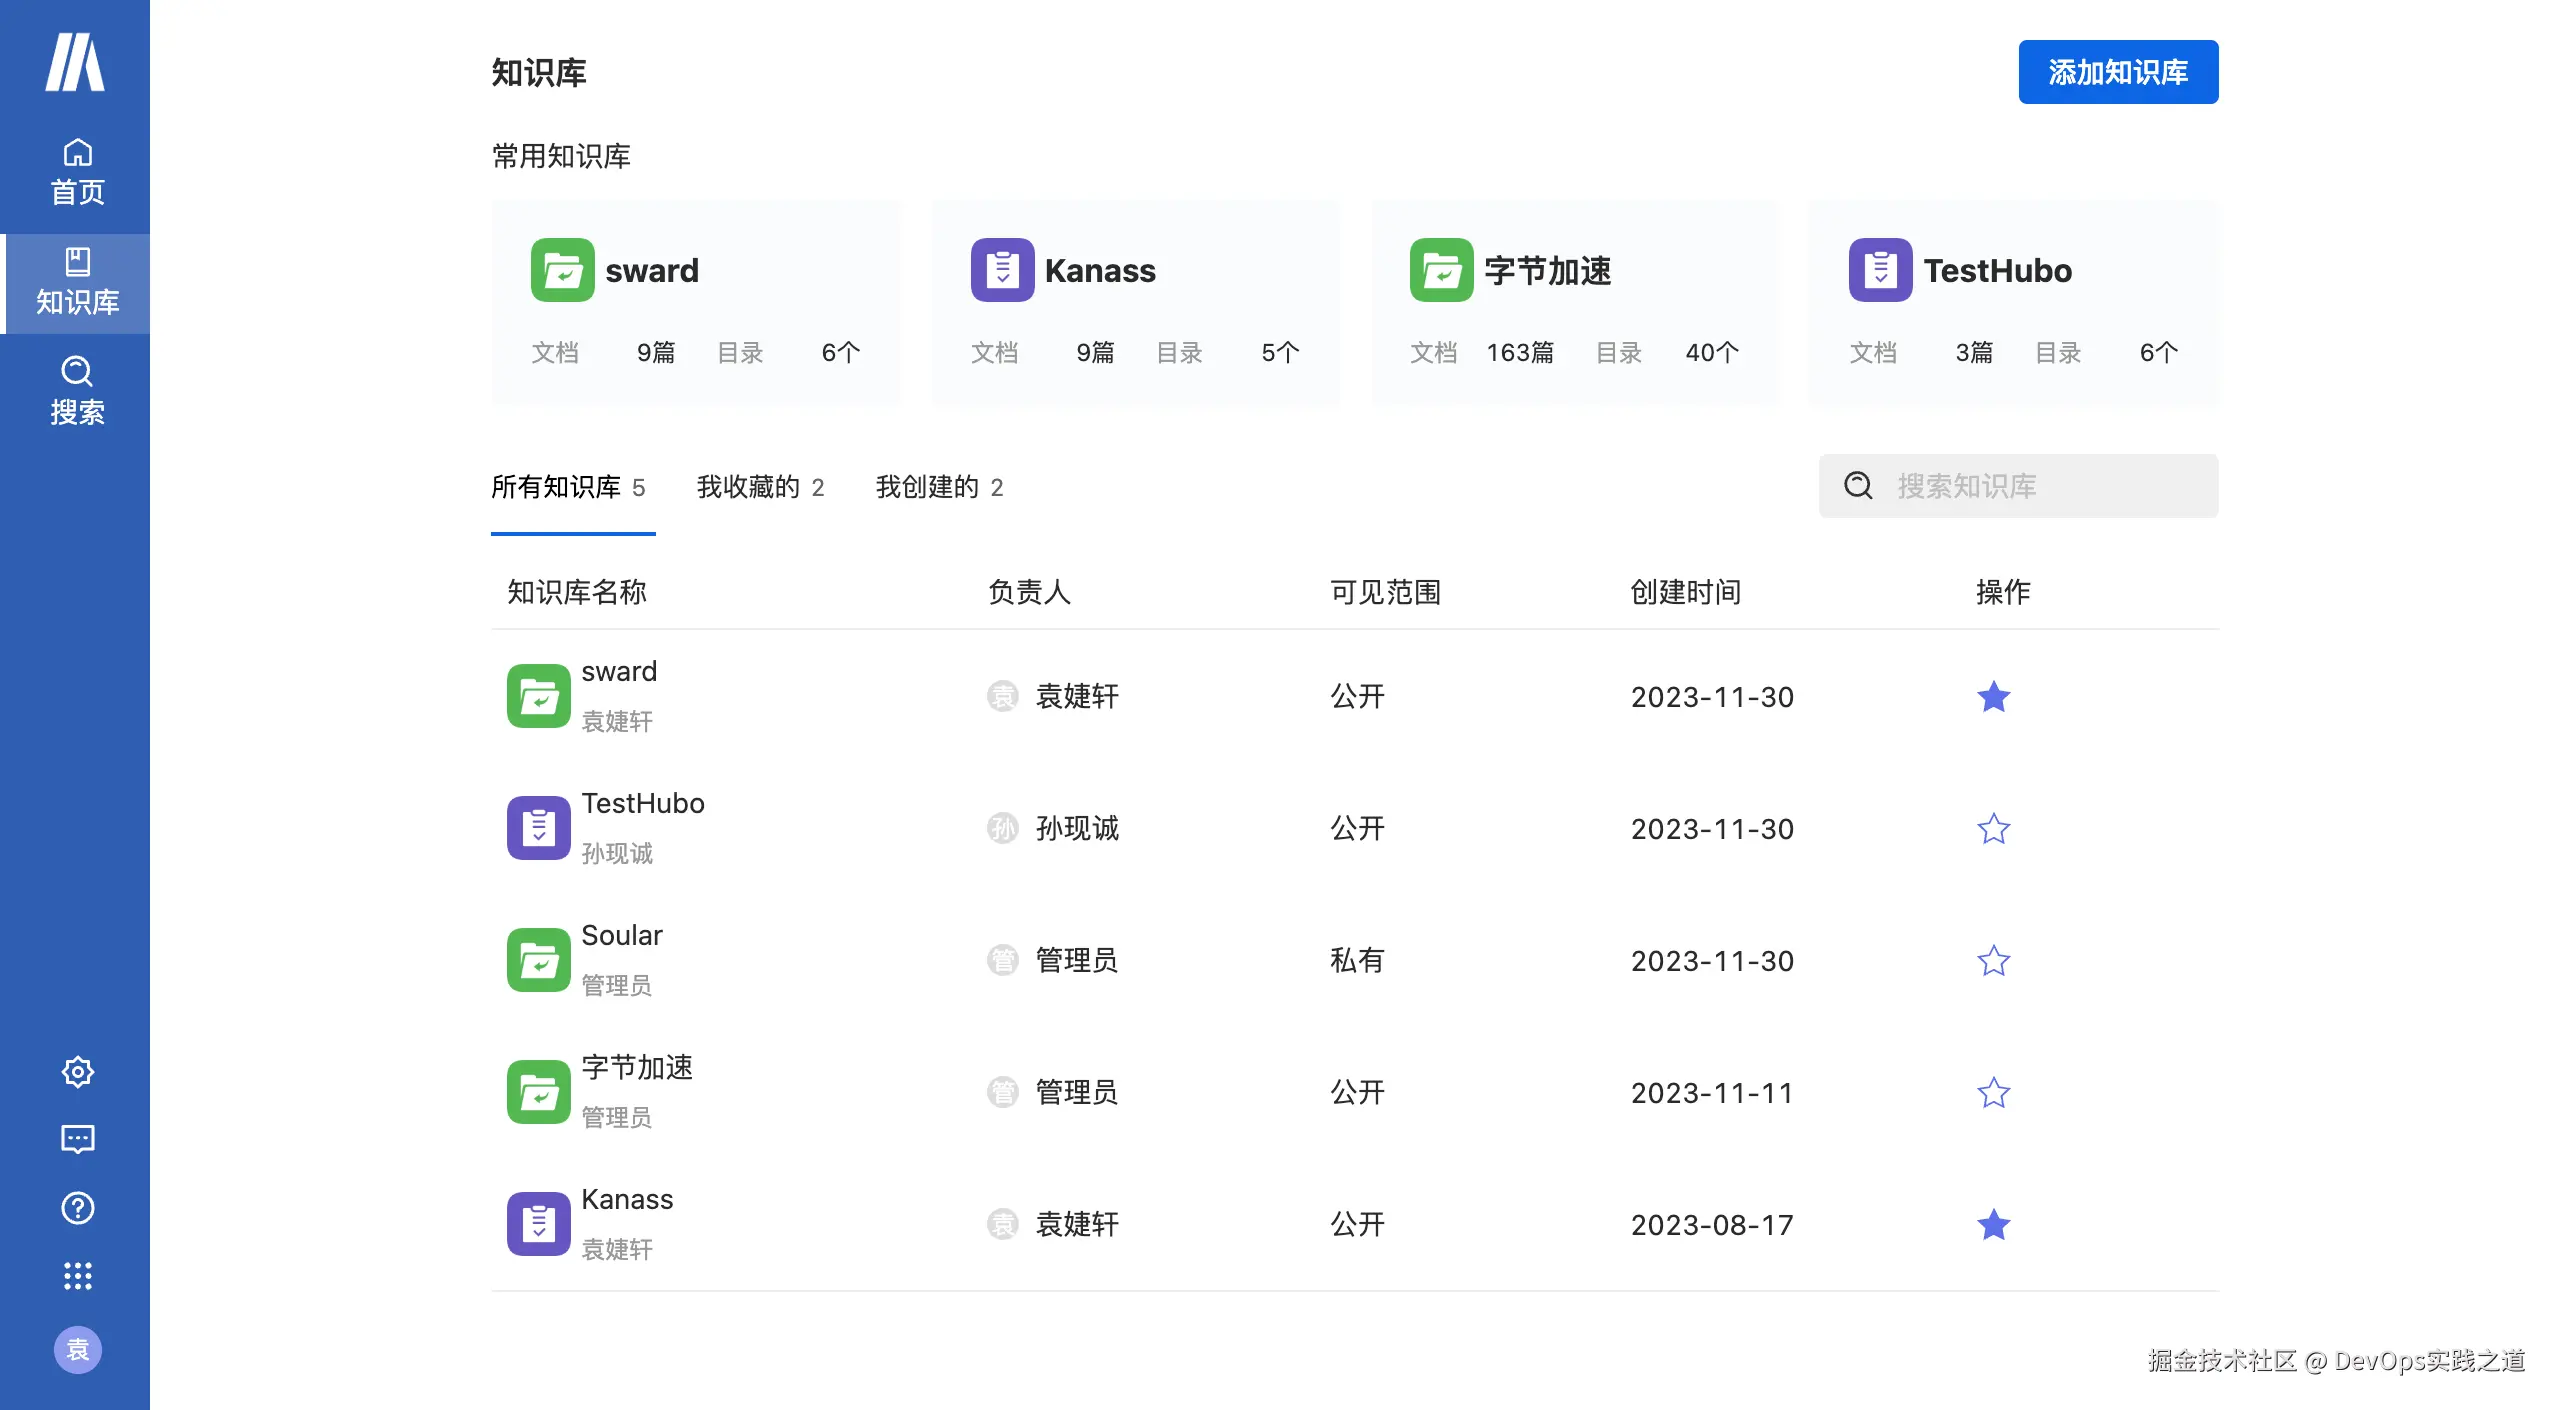Select the 所有知识库 tab
This screenshot has height=1410, width=2560.
567,487
